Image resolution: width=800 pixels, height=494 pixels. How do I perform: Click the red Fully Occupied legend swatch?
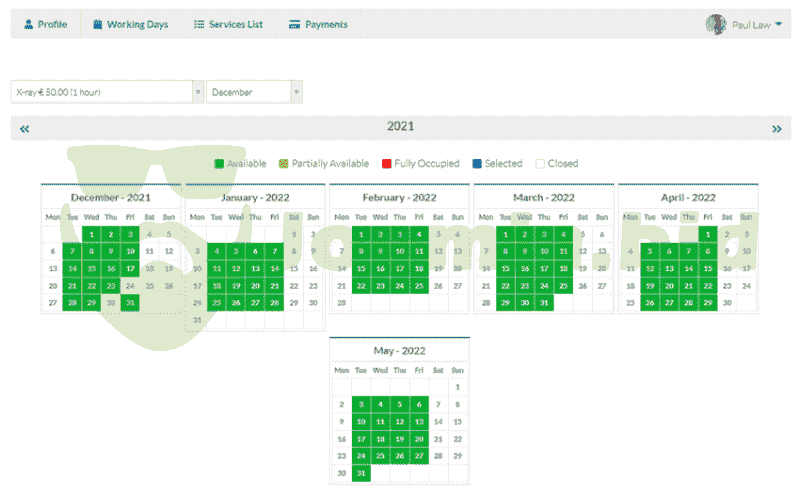[x=387, y=164]
